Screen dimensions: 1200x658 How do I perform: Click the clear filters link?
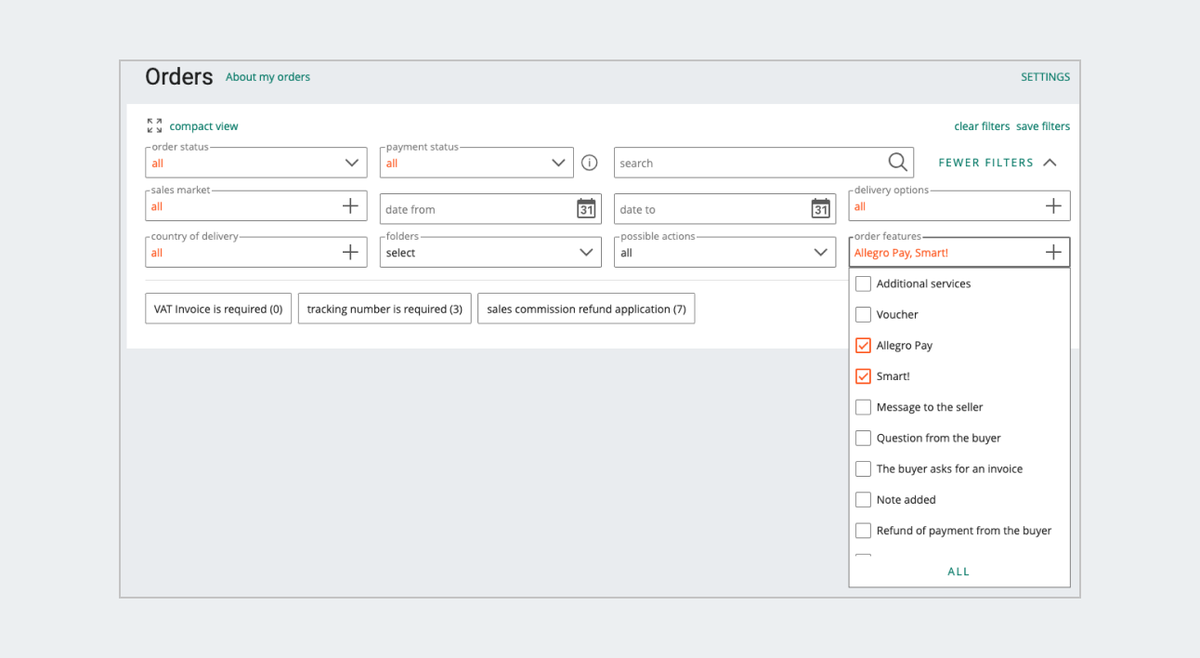click(x=981, y=126)
